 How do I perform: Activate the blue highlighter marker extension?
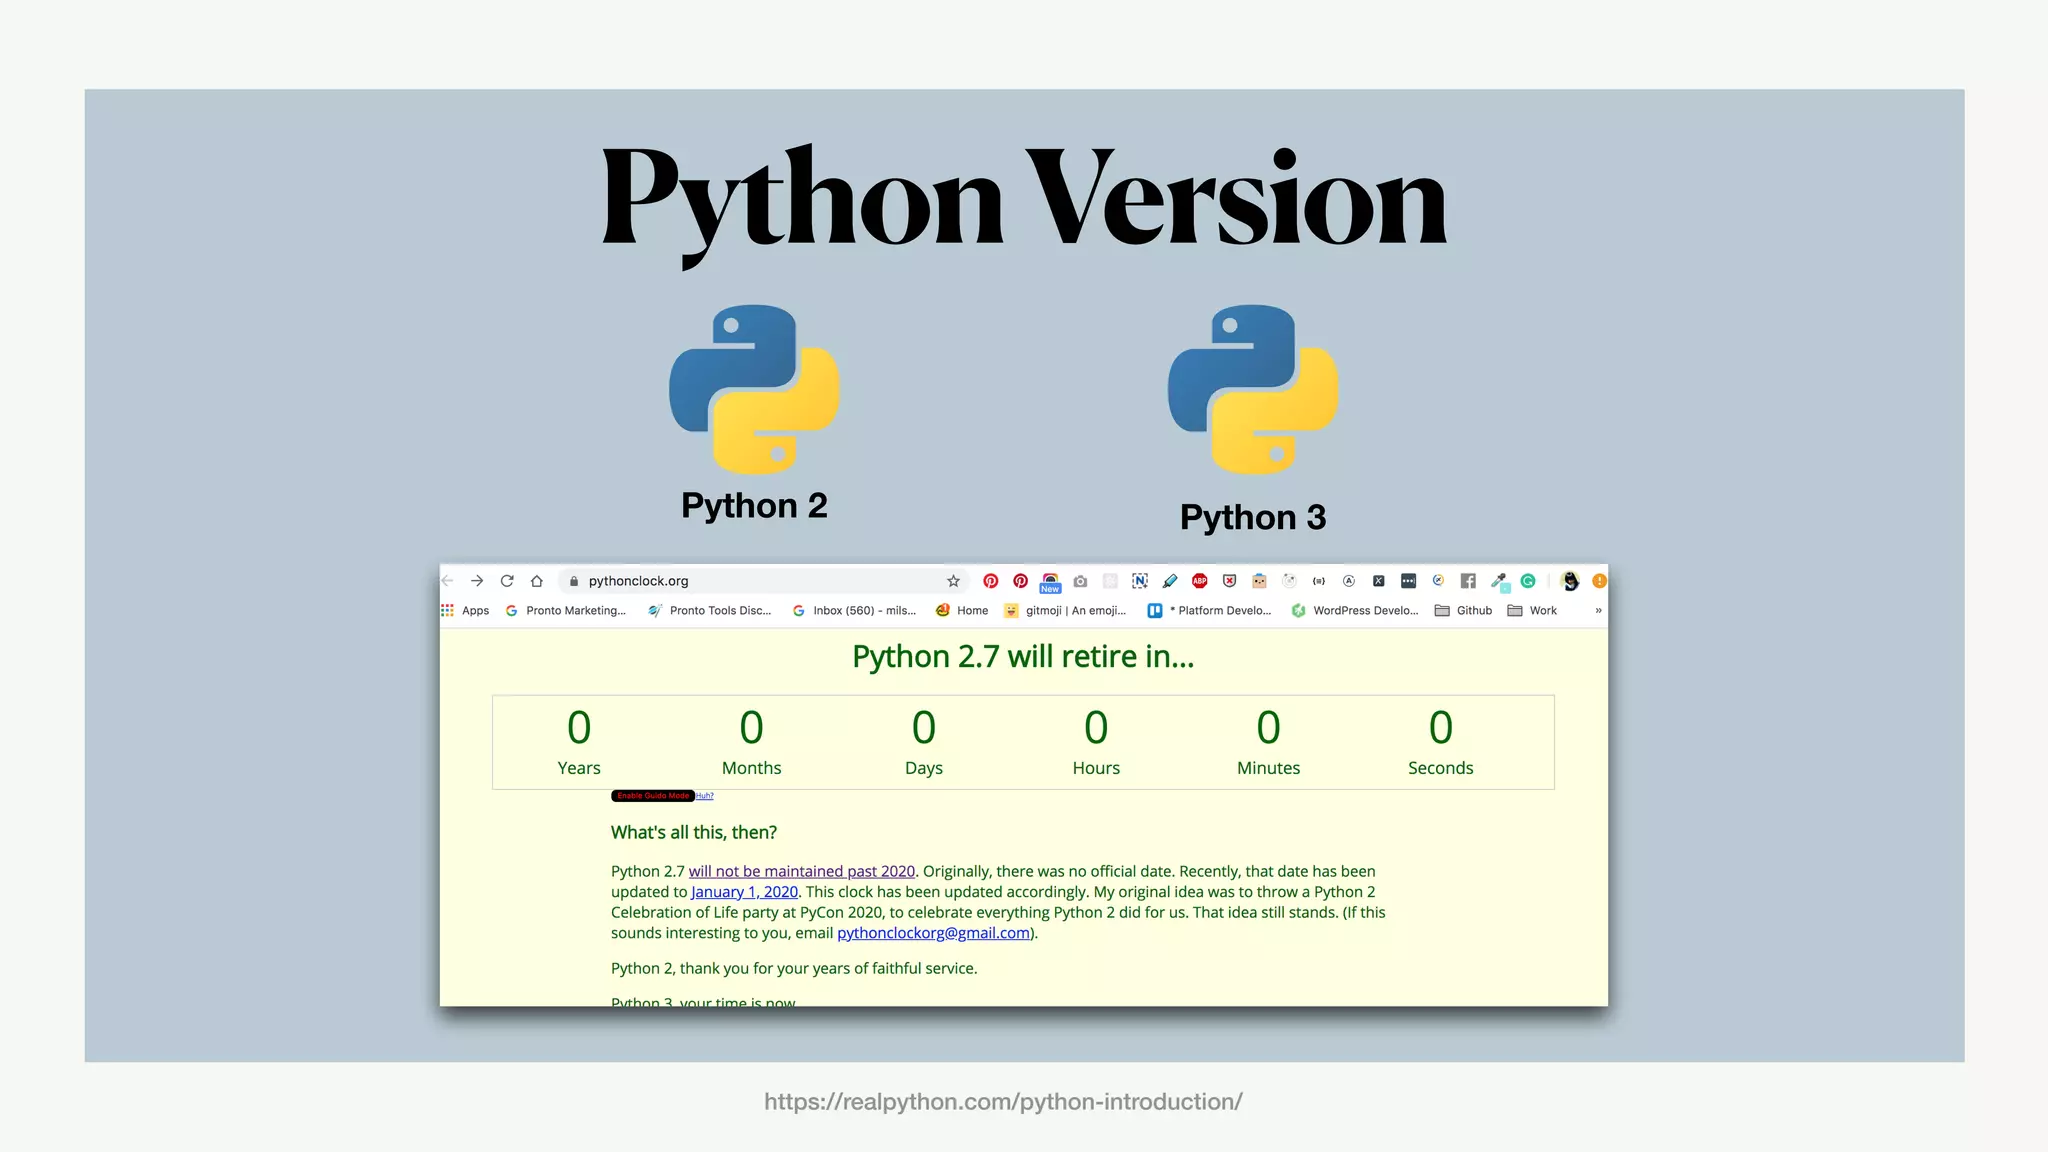1170,581
